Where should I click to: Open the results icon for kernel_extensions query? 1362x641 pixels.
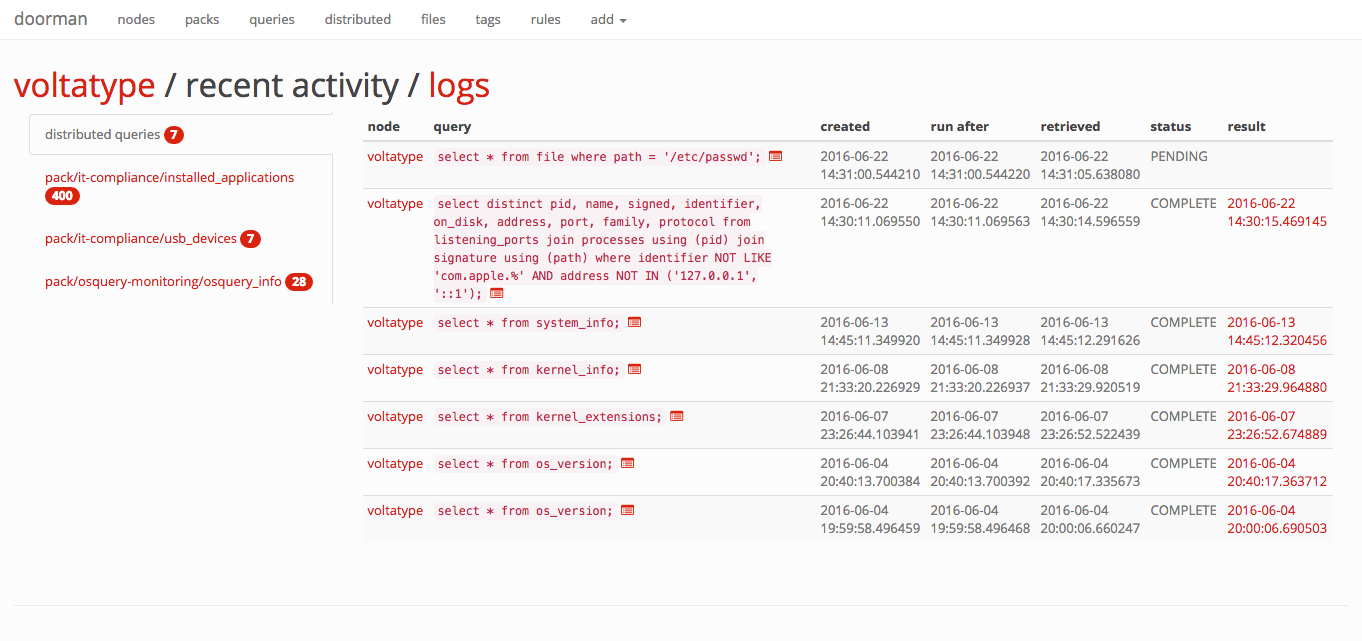point(676,416)
